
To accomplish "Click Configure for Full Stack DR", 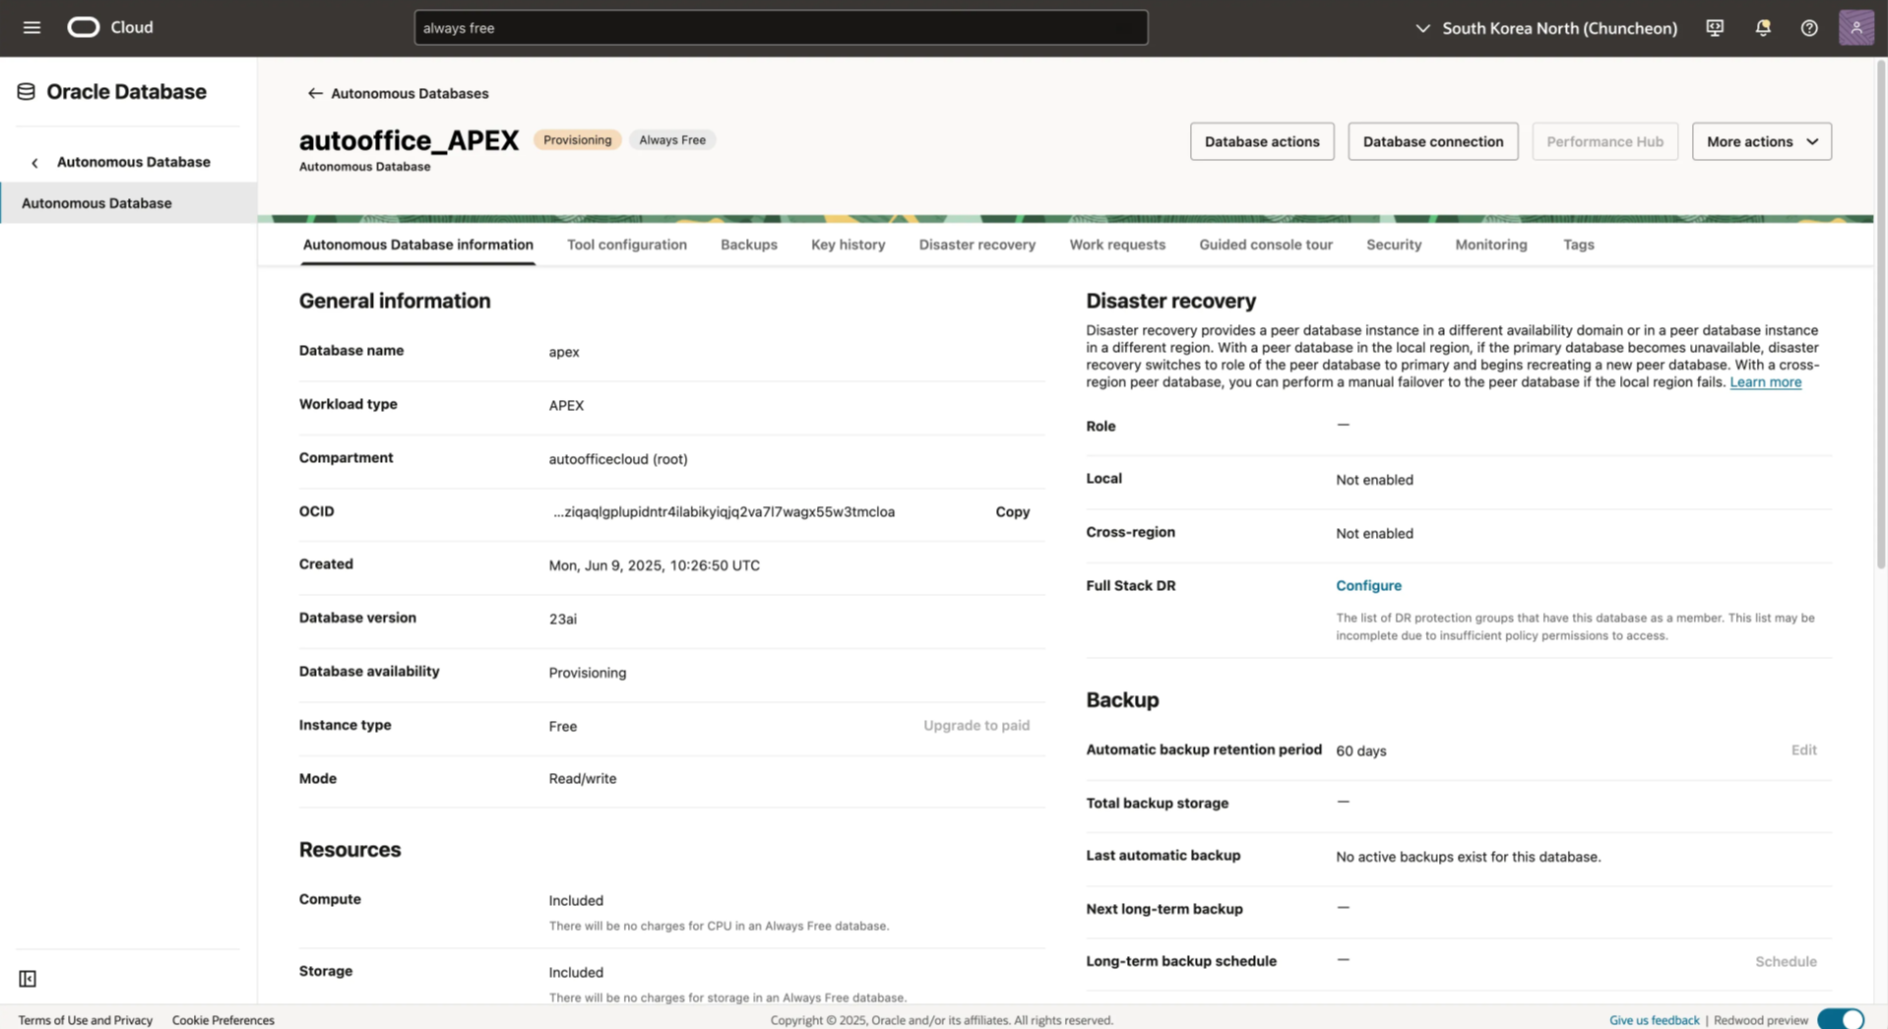I will [1368, 585].
